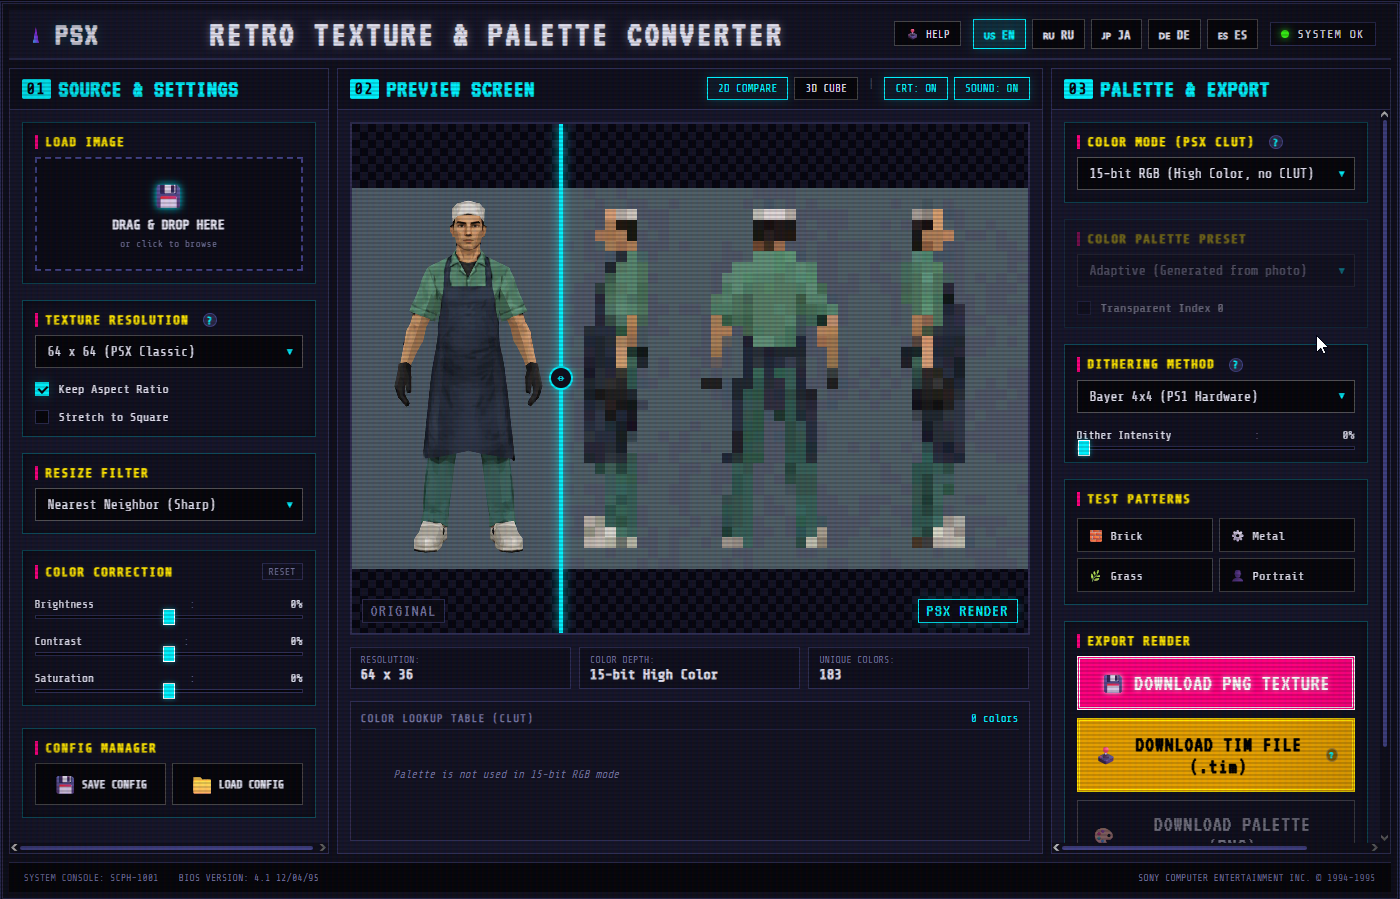Click the left panel horizontal scrollbar
The width and height of the screenshot is (1400, 899).
pyautogui.click(x=166, y=848)
